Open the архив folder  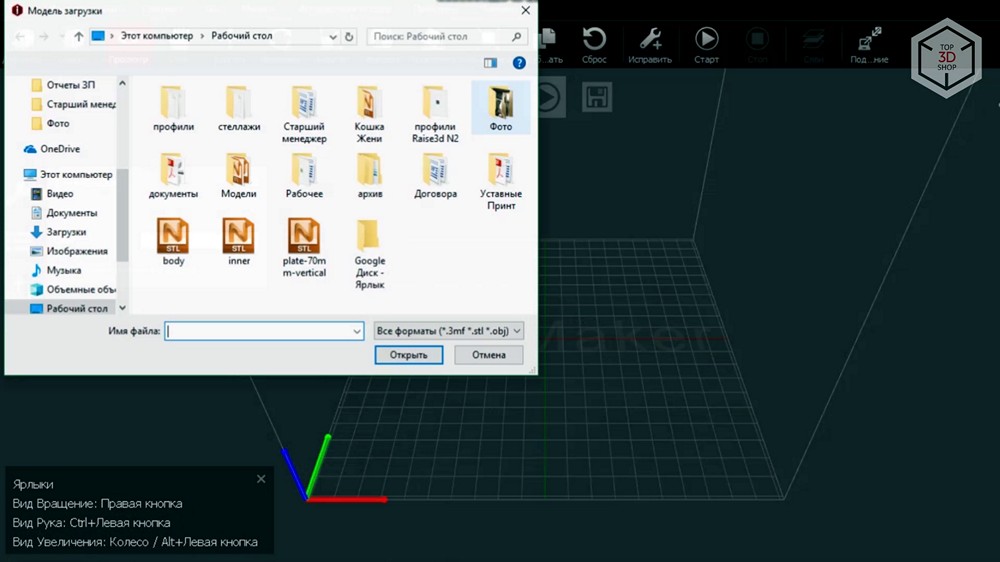pos(369,175)
